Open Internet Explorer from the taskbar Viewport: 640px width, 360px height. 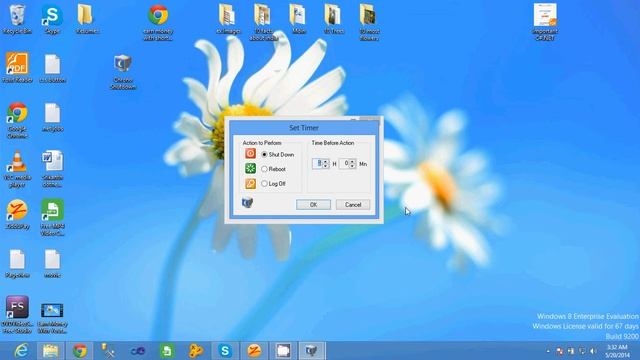[x=21, y=351]
